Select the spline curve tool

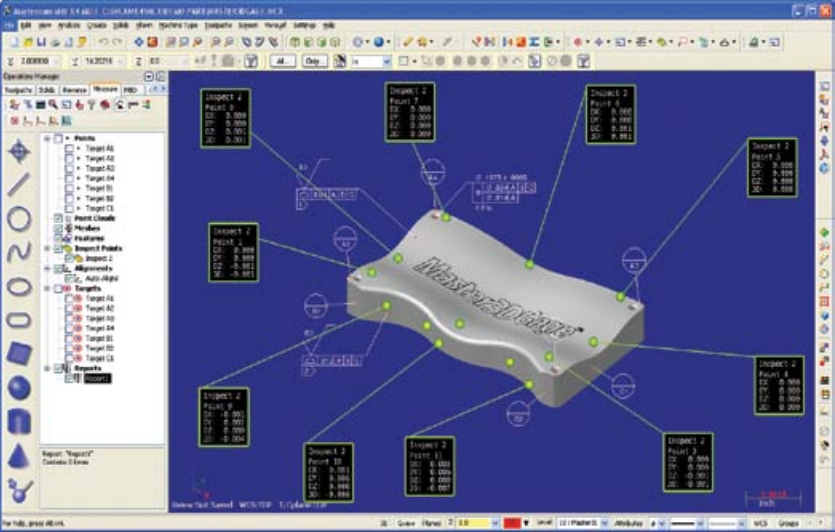(x=19, y=252)
